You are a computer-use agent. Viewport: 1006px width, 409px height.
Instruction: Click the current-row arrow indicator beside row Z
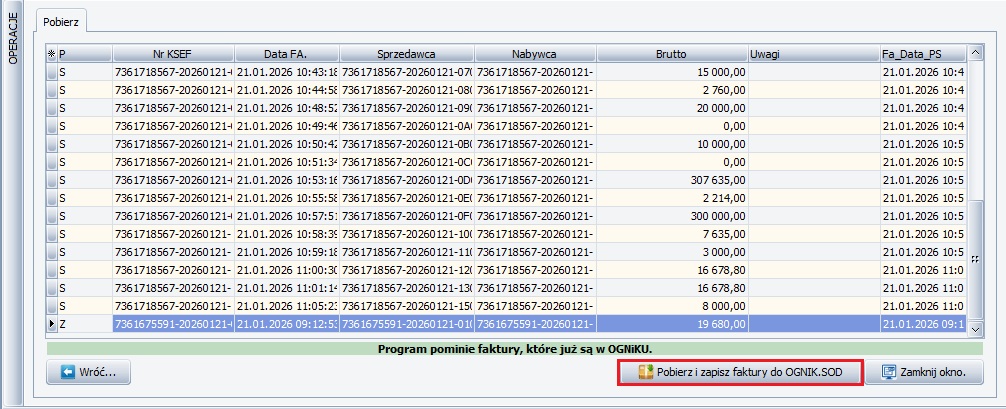coord(52,324)
